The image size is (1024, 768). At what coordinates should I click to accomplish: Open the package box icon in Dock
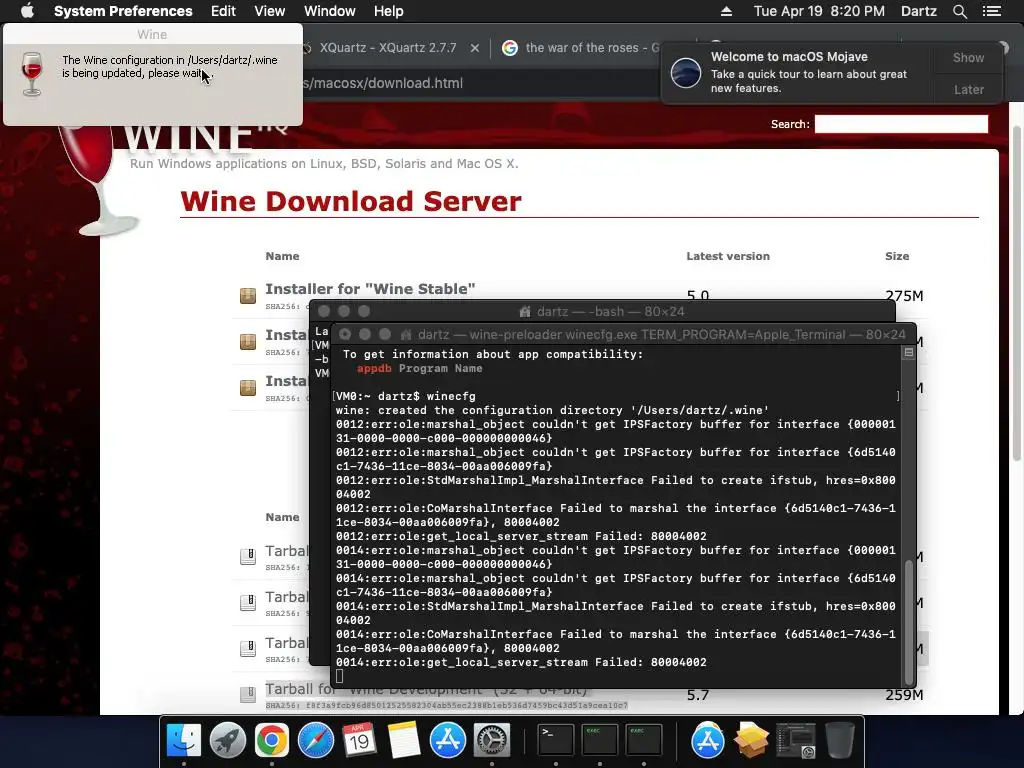(751, 740)
